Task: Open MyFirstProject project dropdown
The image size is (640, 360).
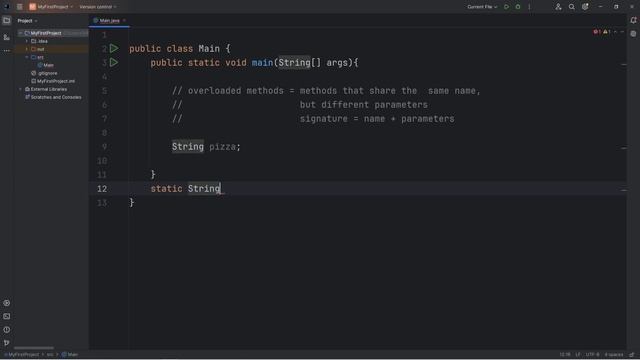Action: coord(51,7)
